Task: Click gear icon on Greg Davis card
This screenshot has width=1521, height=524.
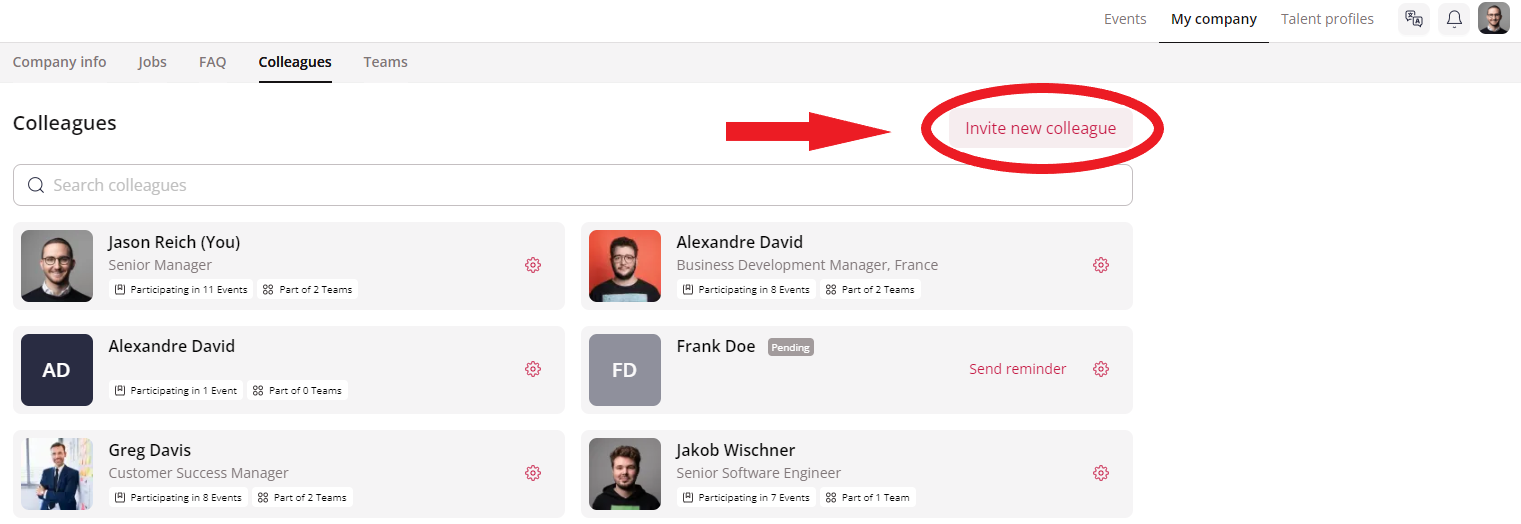Action: point(533,473)
